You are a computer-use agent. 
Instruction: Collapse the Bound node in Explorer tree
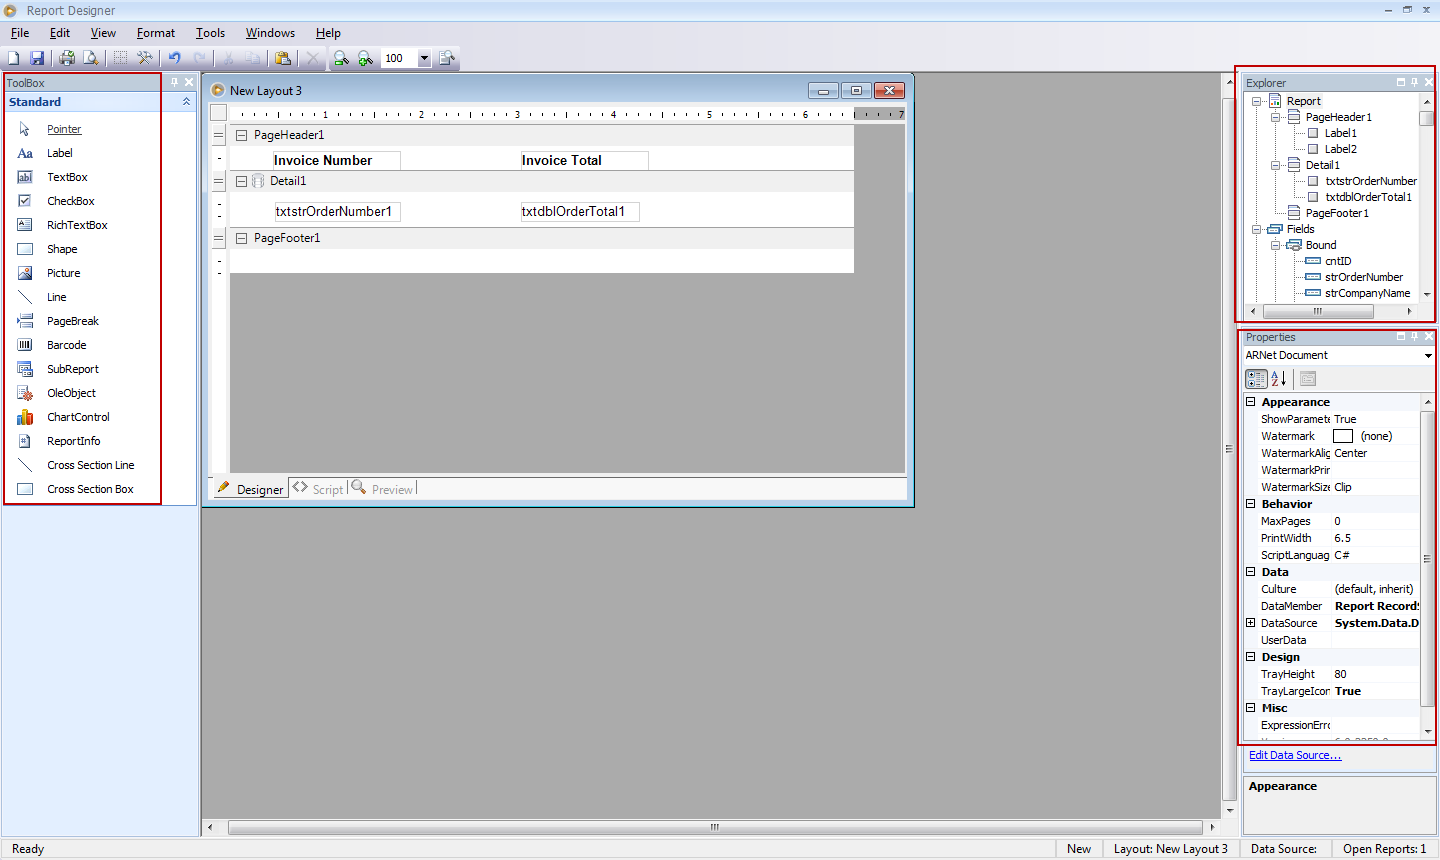[x=1275, y=245]
